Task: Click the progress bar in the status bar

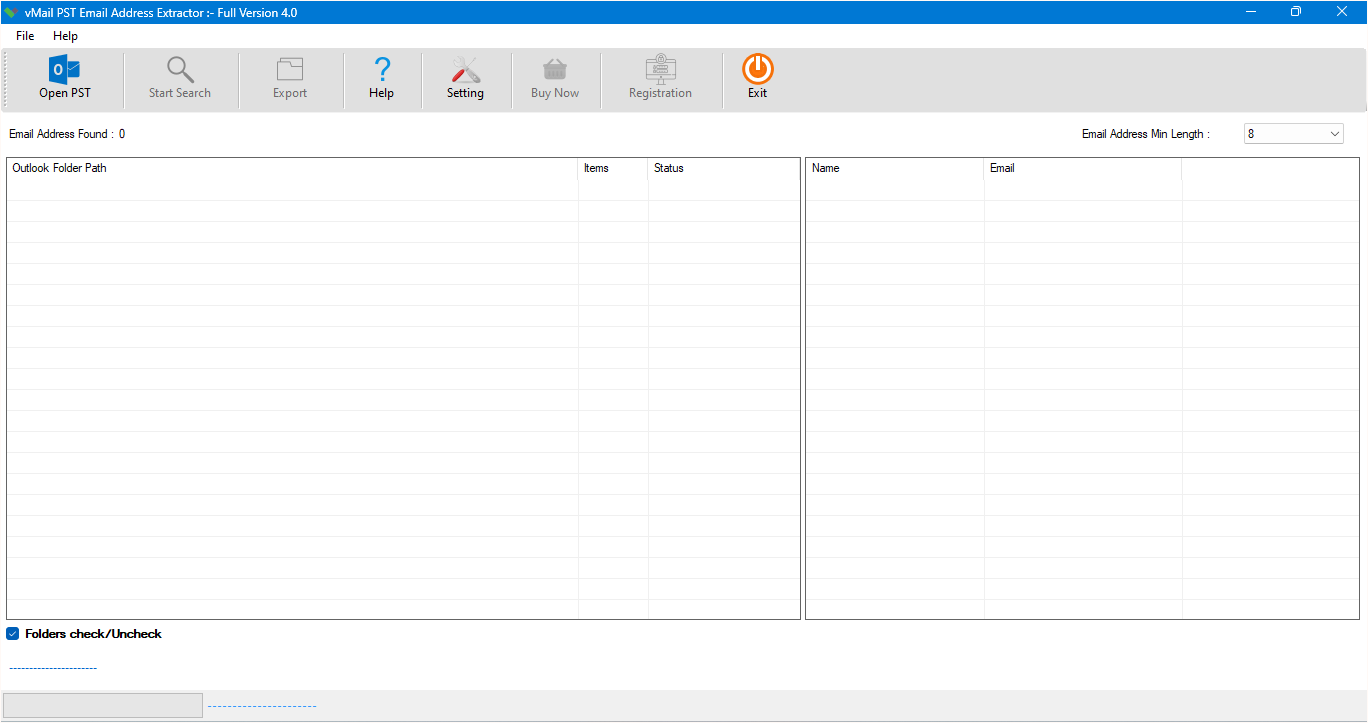Action: (x=103, y=705)
